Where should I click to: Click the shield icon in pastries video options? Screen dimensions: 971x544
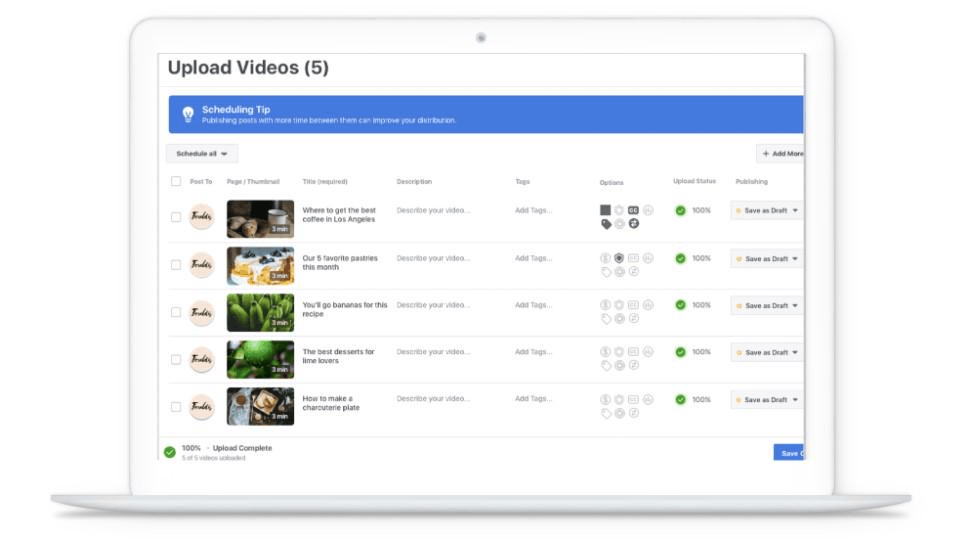[619, 258]
